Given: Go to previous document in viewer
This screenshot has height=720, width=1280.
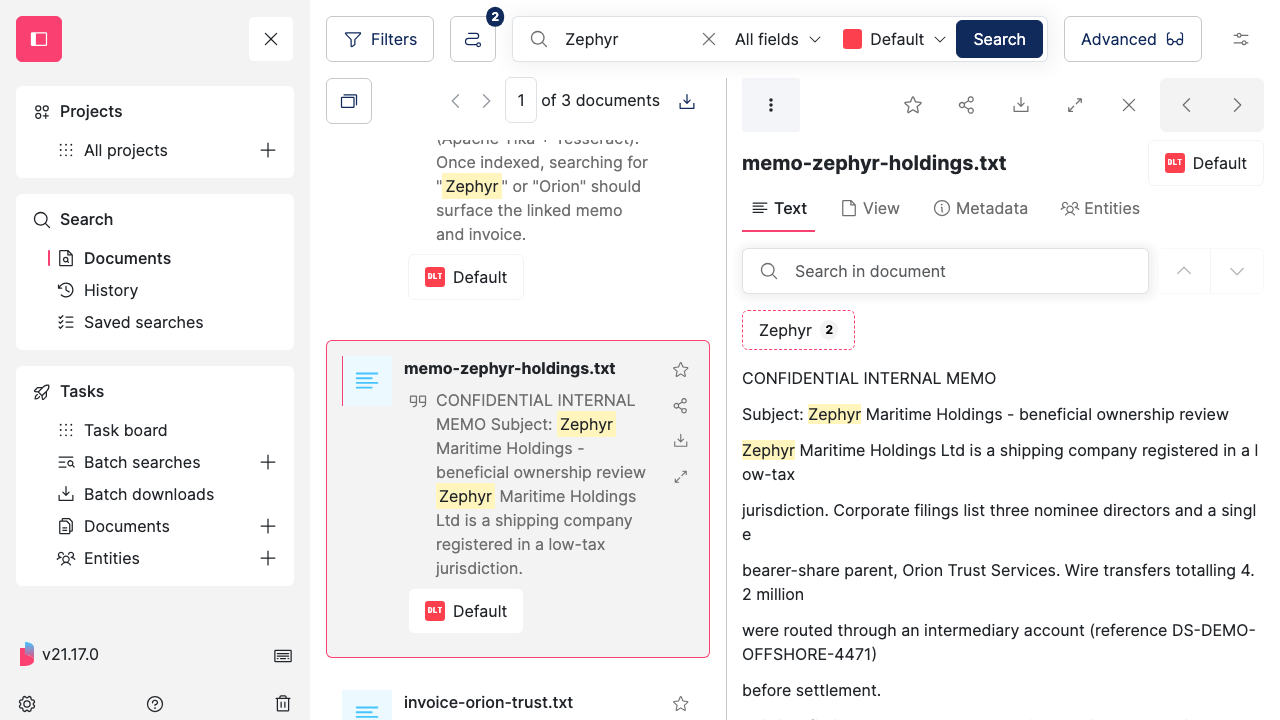Looking at the screenshot, I should click(x=1187, y=105).
